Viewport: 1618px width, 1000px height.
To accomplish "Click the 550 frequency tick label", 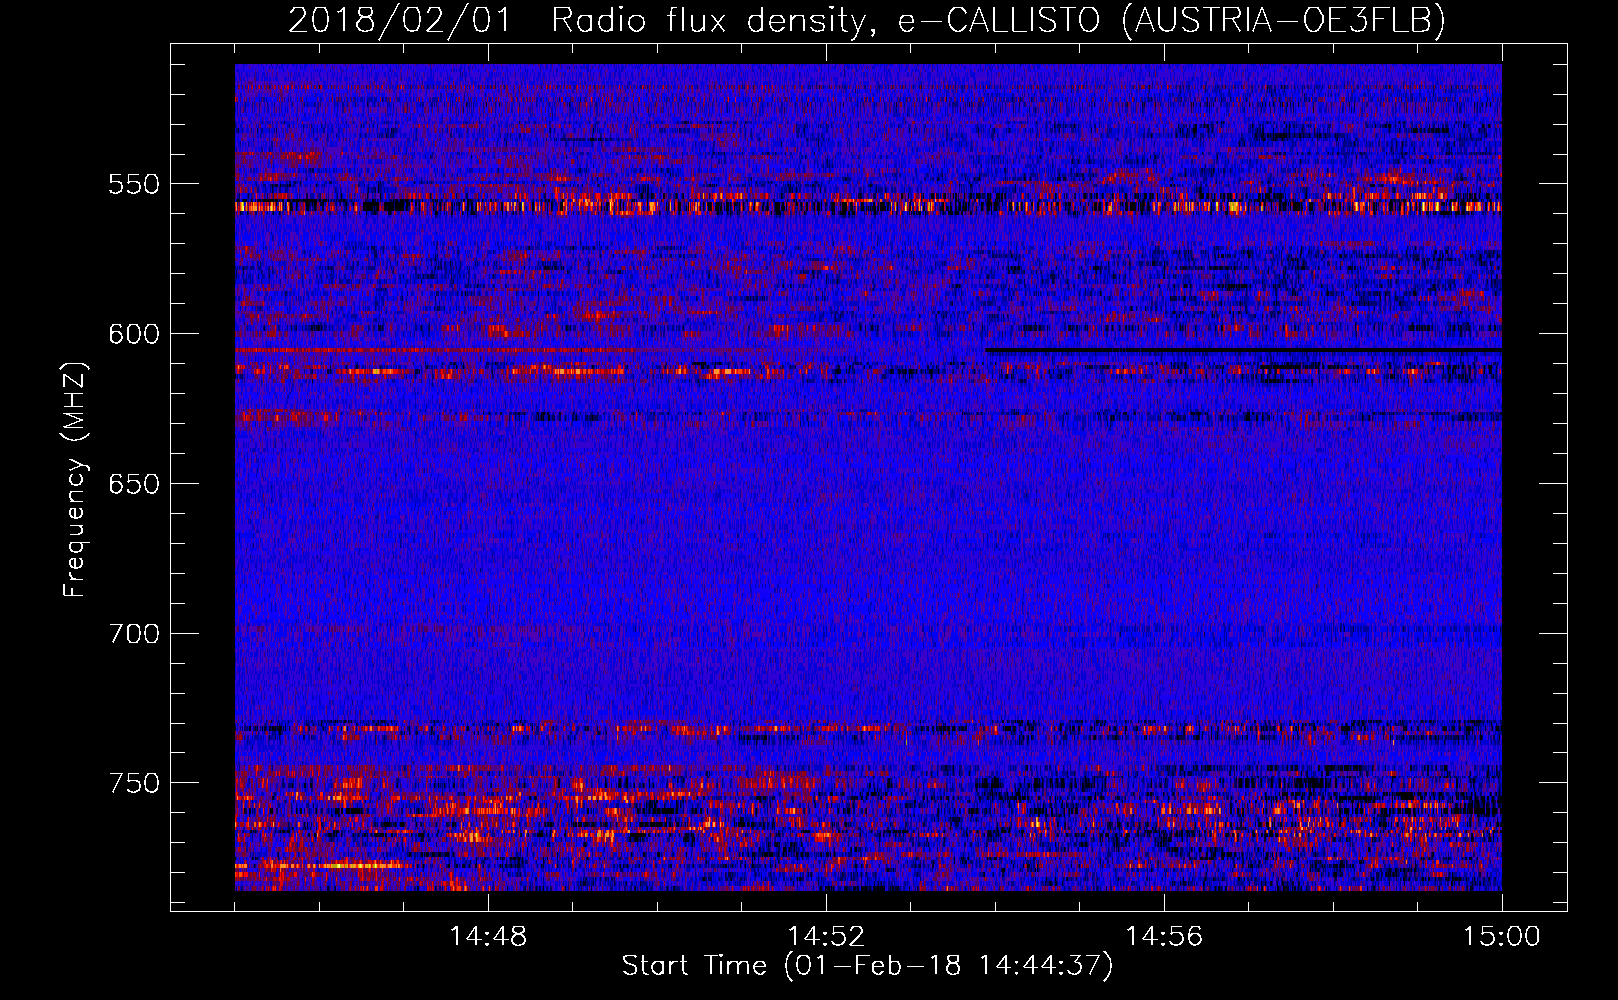I will pos(134,184).
